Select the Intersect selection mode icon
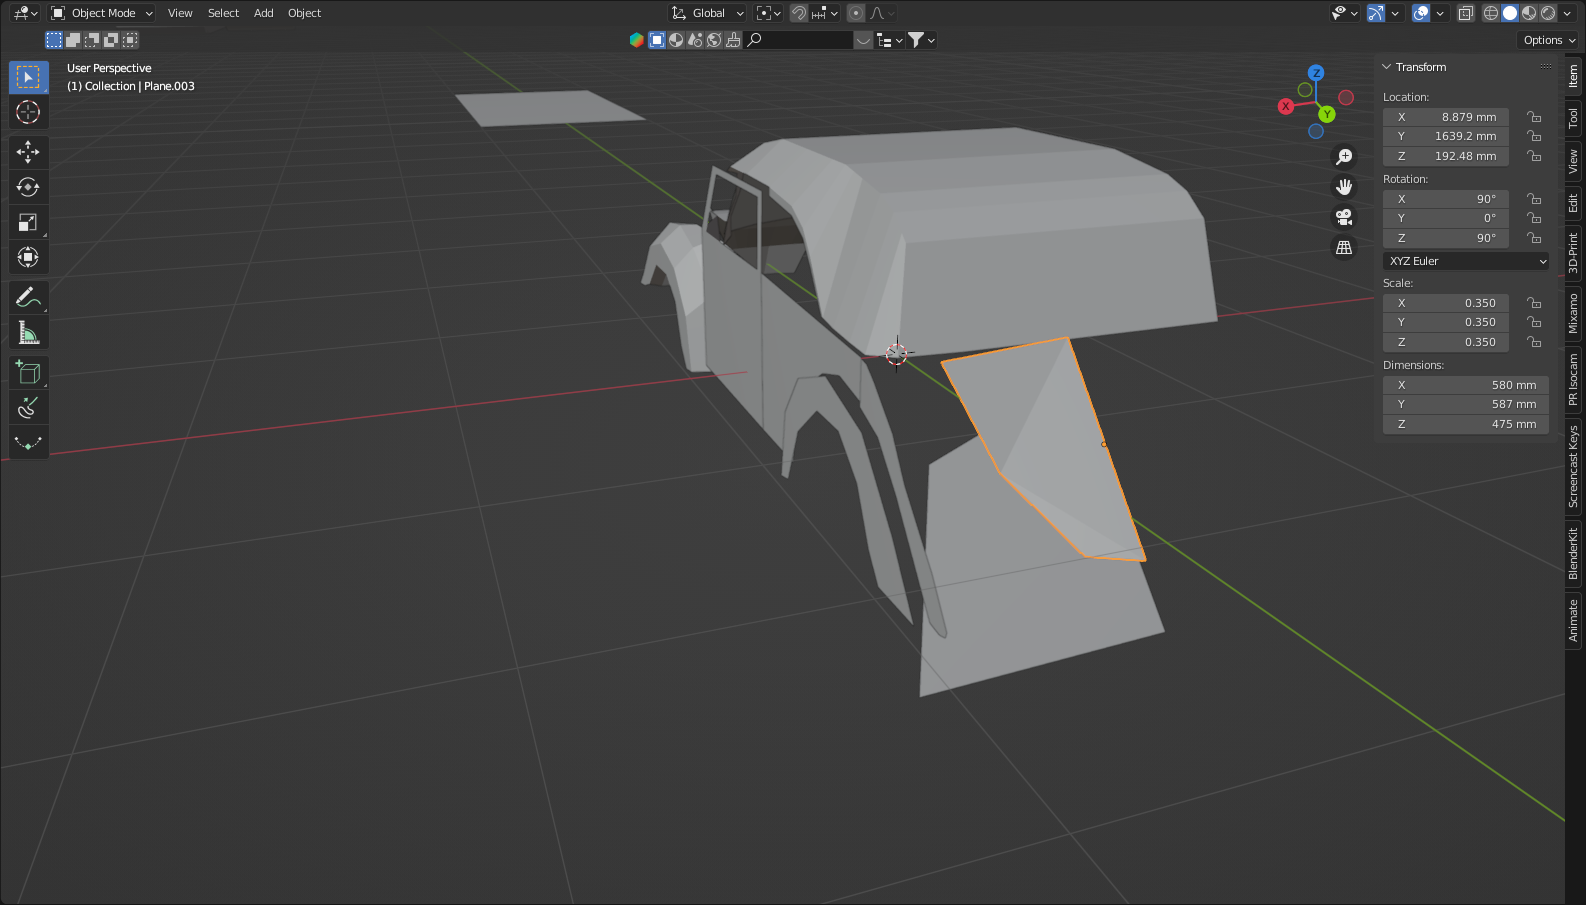 click(130, 40)
